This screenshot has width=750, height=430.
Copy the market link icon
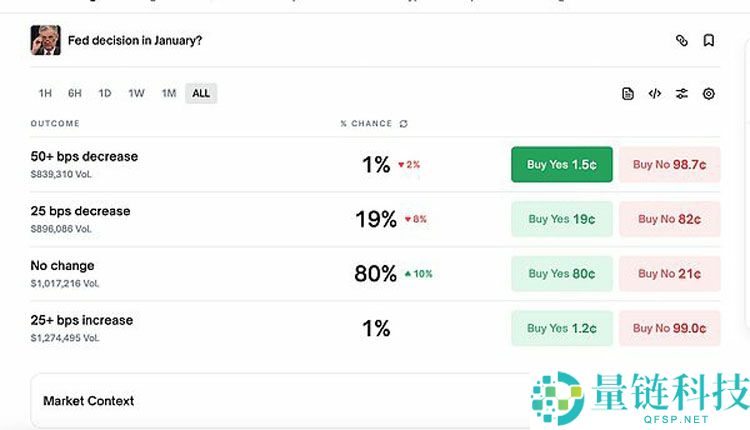[x=682, y=41]
